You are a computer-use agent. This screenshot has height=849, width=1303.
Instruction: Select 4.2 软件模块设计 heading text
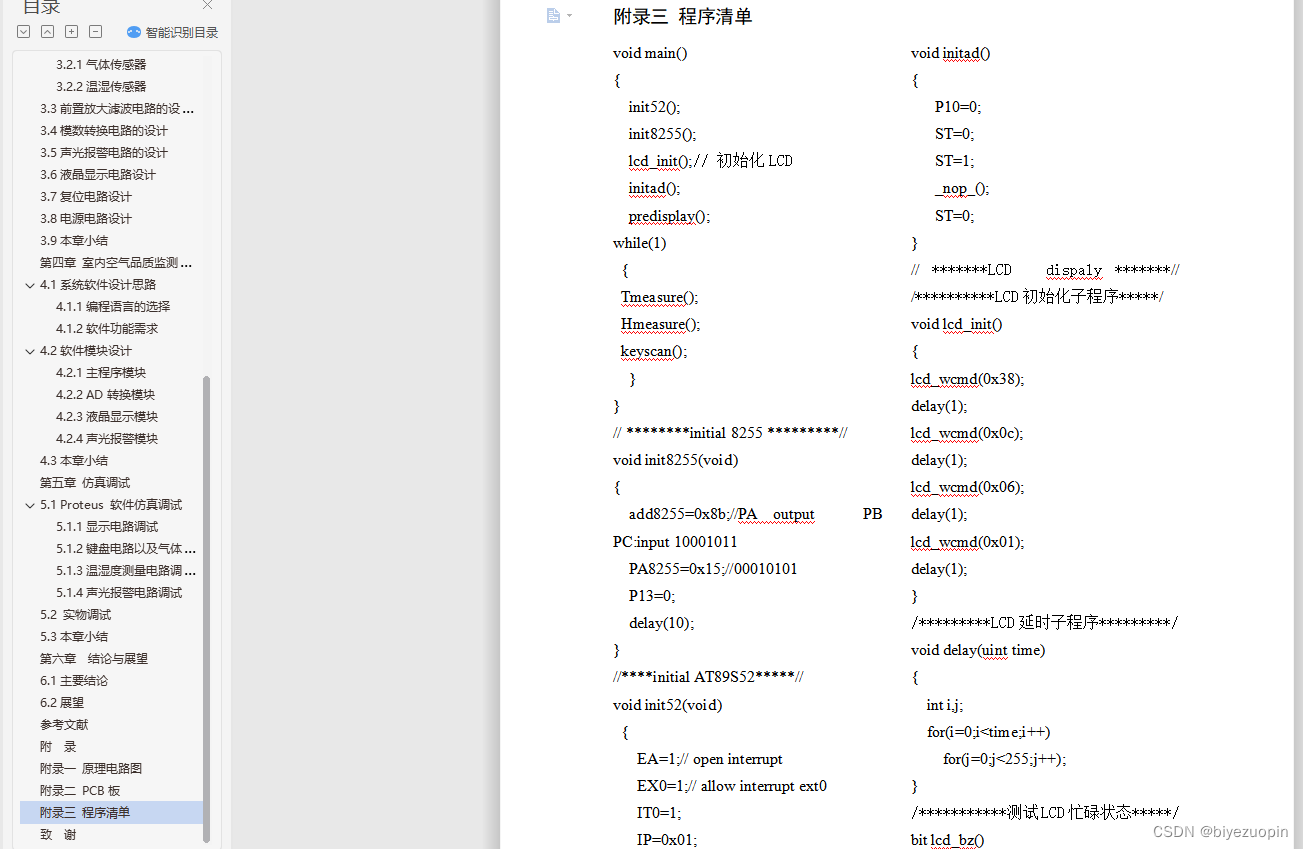point(86,351)
